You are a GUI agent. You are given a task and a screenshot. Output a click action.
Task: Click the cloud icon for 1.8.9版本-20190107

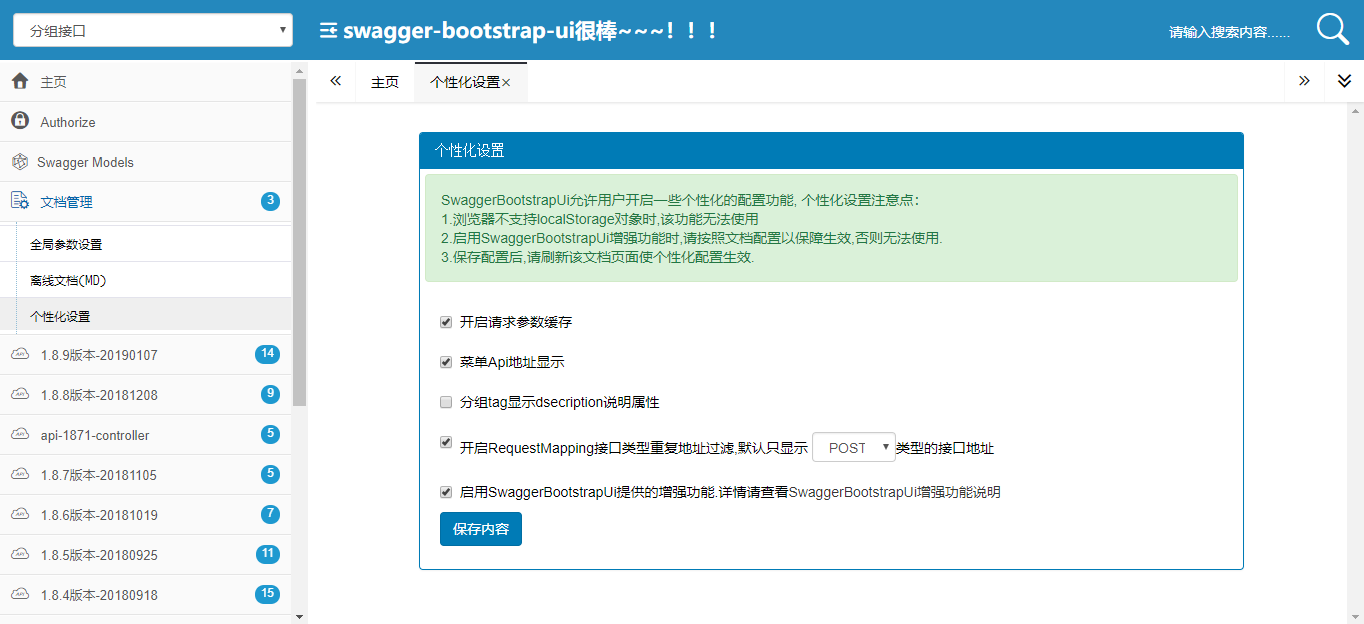[x=20, y=354]
